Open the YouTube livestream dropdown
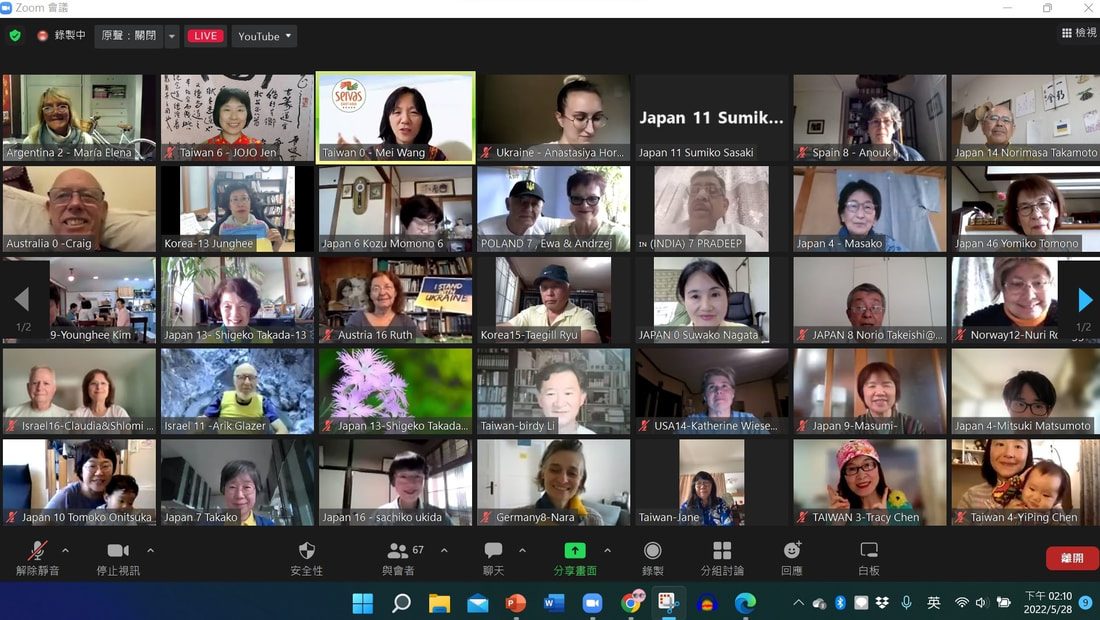The height and width of the screenshot is (620, 1100). (264, 36)
